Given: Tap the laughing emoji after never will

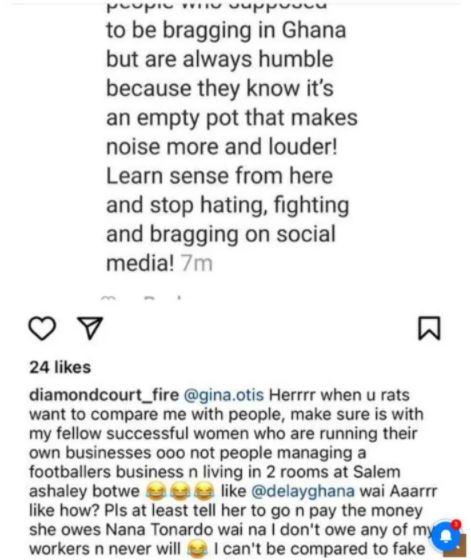Looking at the screenshot, I should pyautogui.click(x=197, y=549).
